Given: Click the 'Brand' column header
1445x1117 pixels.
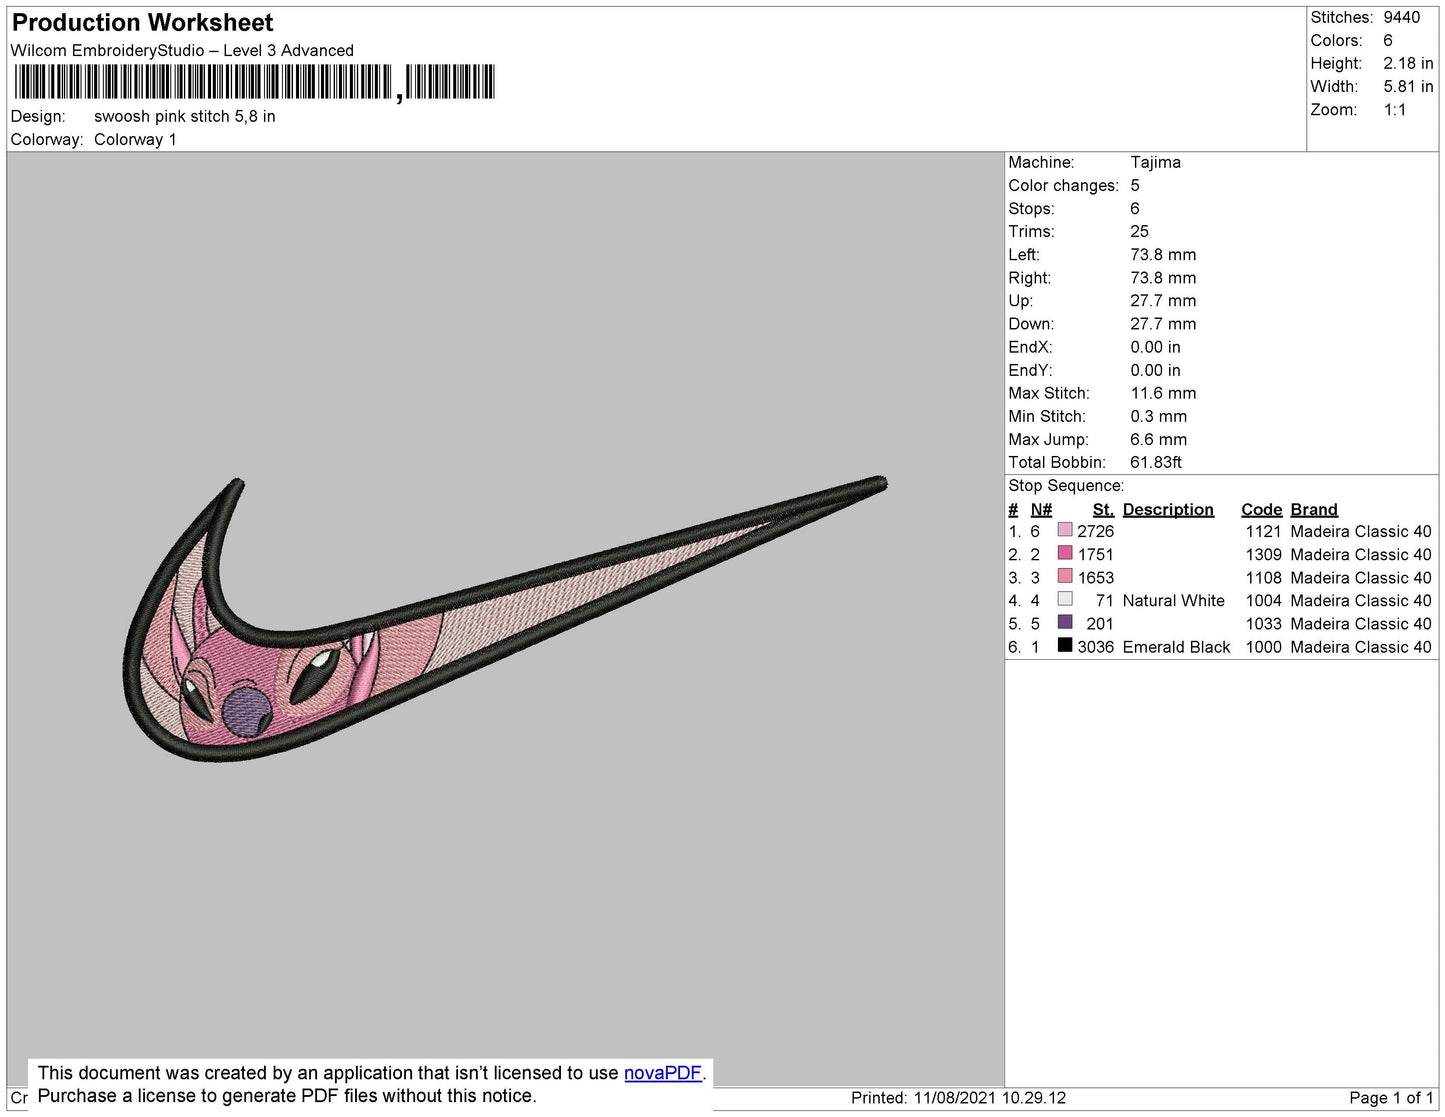Looking at the screenshot, I should click(x=1314, y=510).
